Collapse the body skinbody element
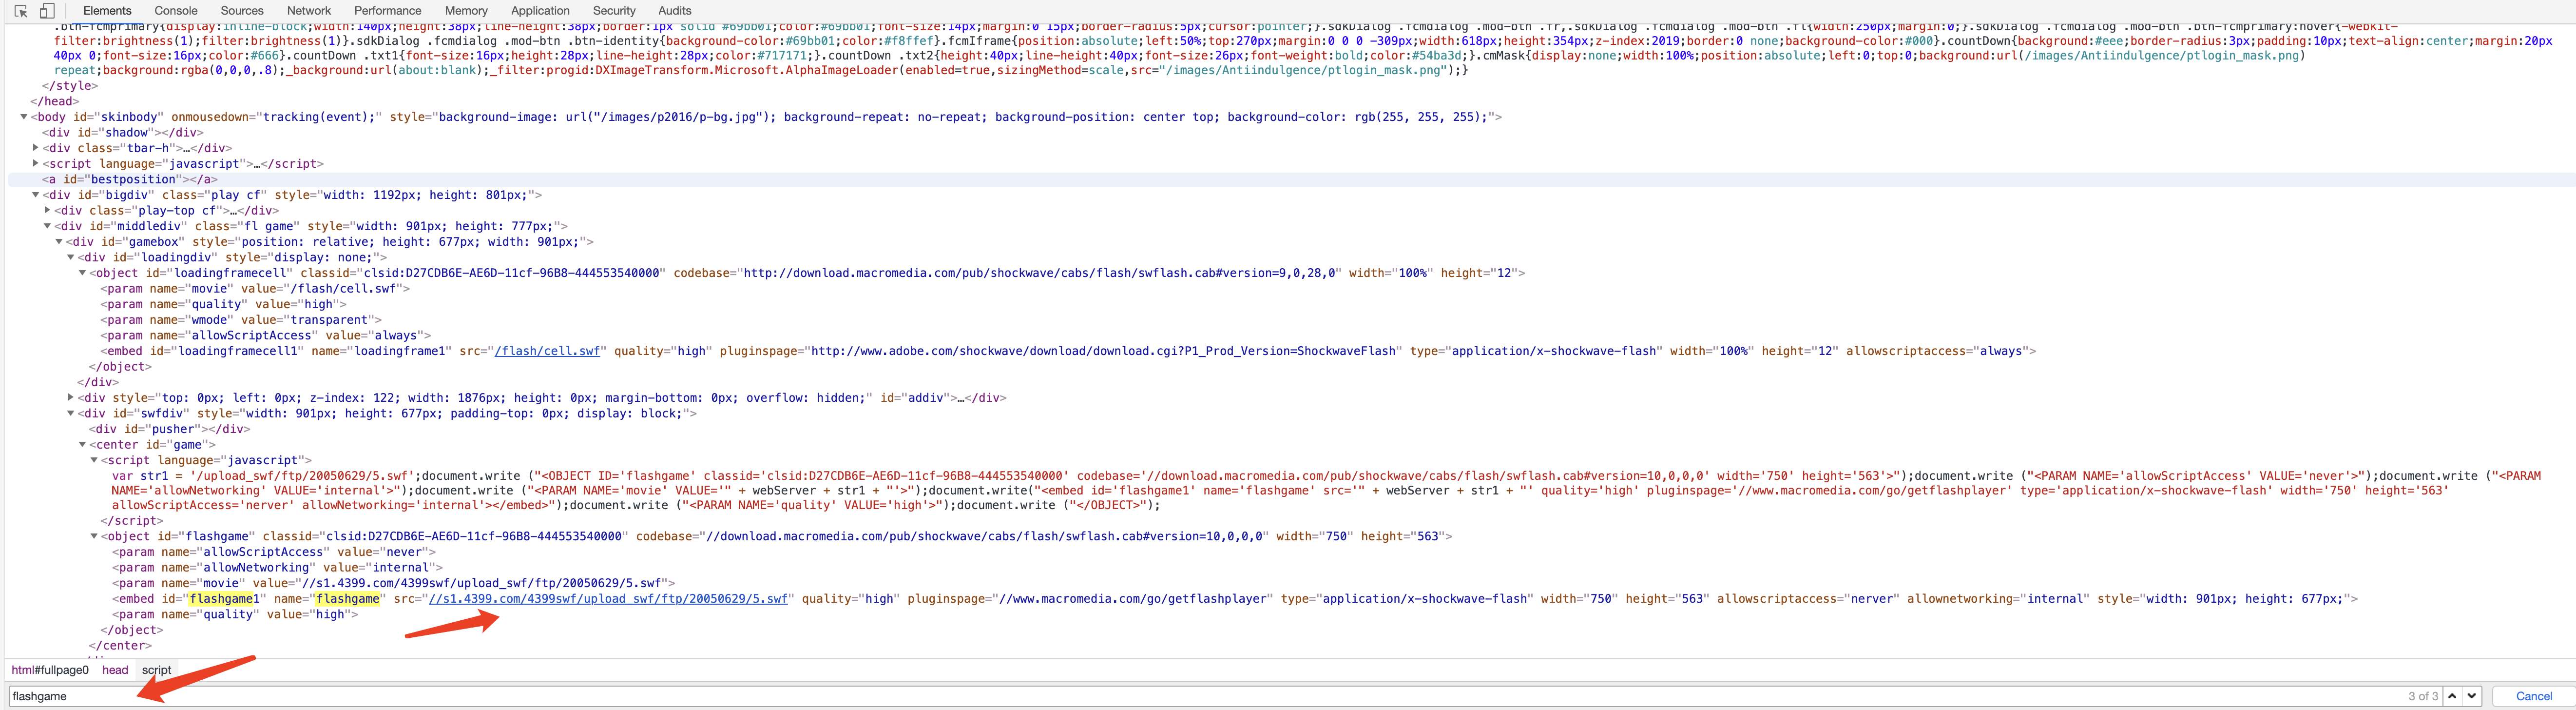The width and height of the screenshot is (2576, 710). coord(24,117)
